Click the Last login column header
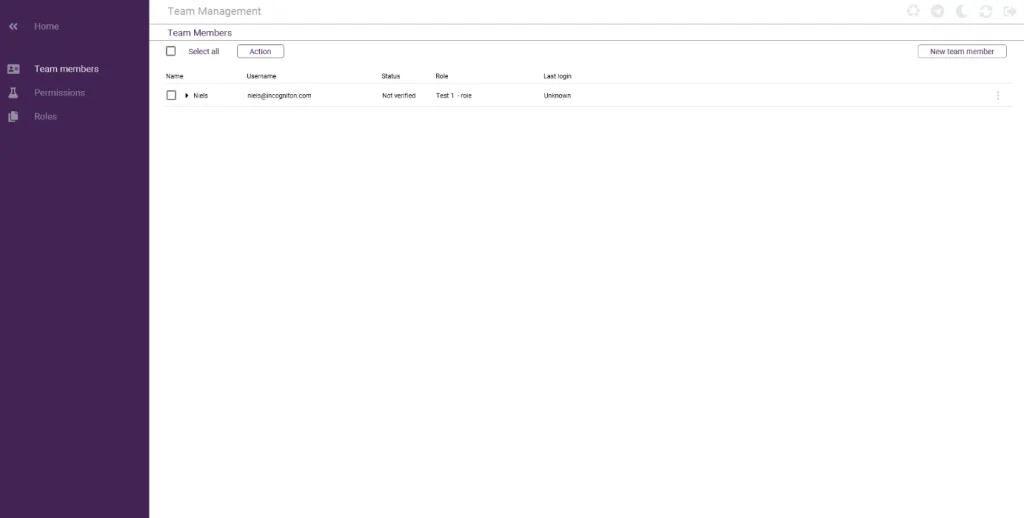 (x=557, y=76)
